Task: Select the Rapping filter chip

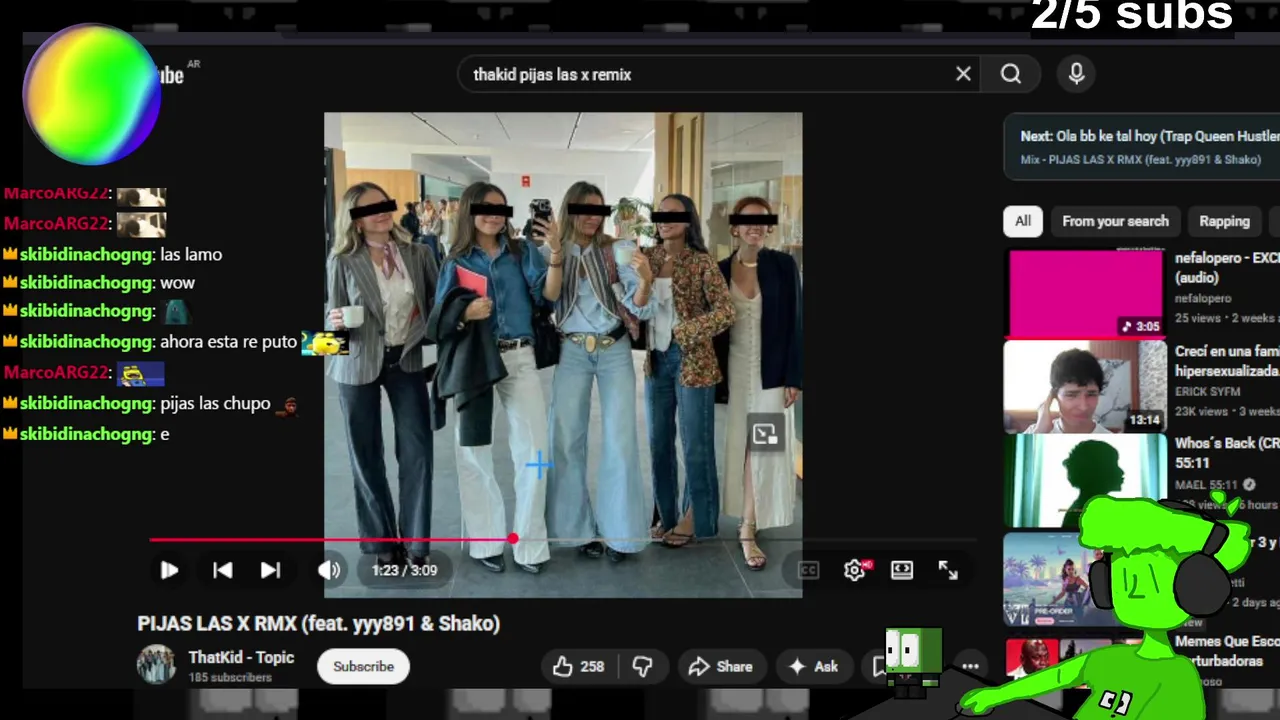Action: click(x=1225, y=221)
